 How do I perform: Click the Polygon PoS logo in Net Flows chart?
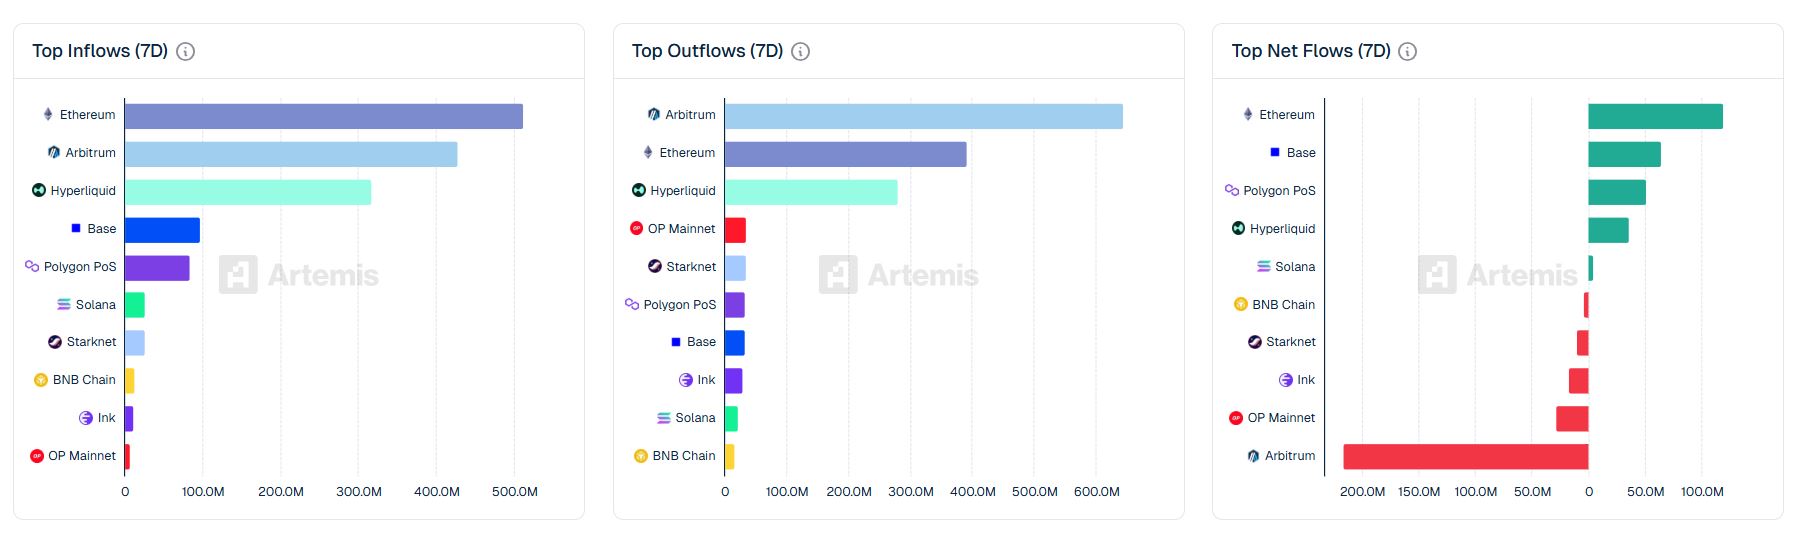(1232, 190)
